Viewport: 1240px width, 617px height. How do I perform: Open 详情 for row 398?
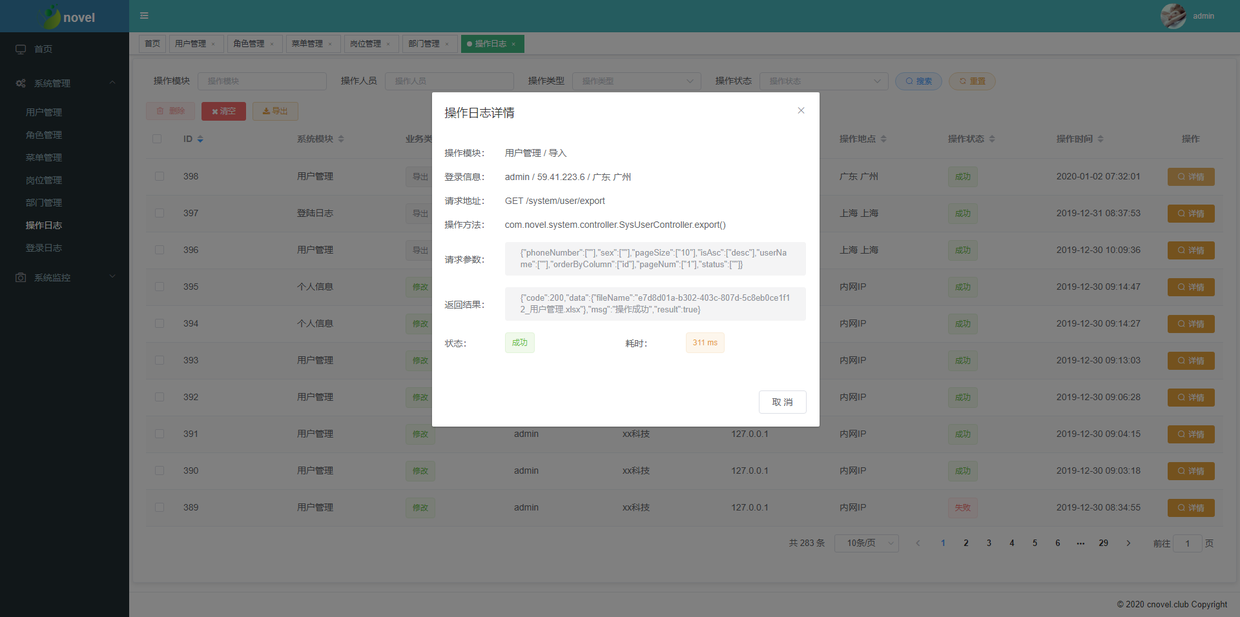click(1191, 177)
